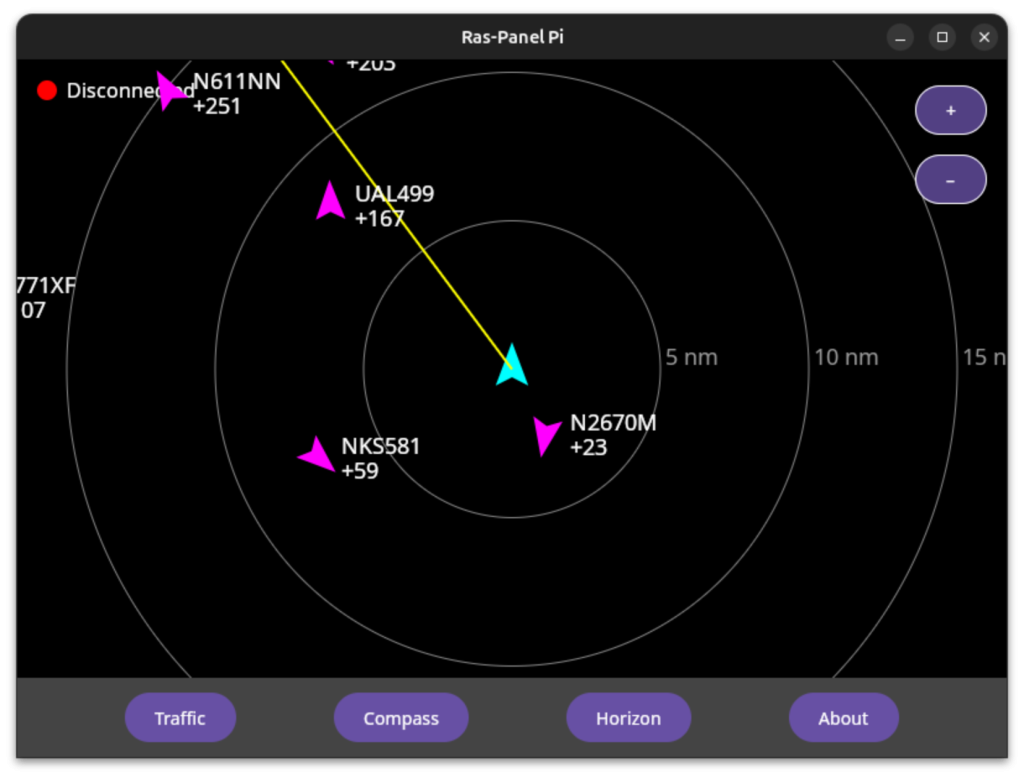
Task: Zoom out with the minus button
Action: tap(950, 180)
